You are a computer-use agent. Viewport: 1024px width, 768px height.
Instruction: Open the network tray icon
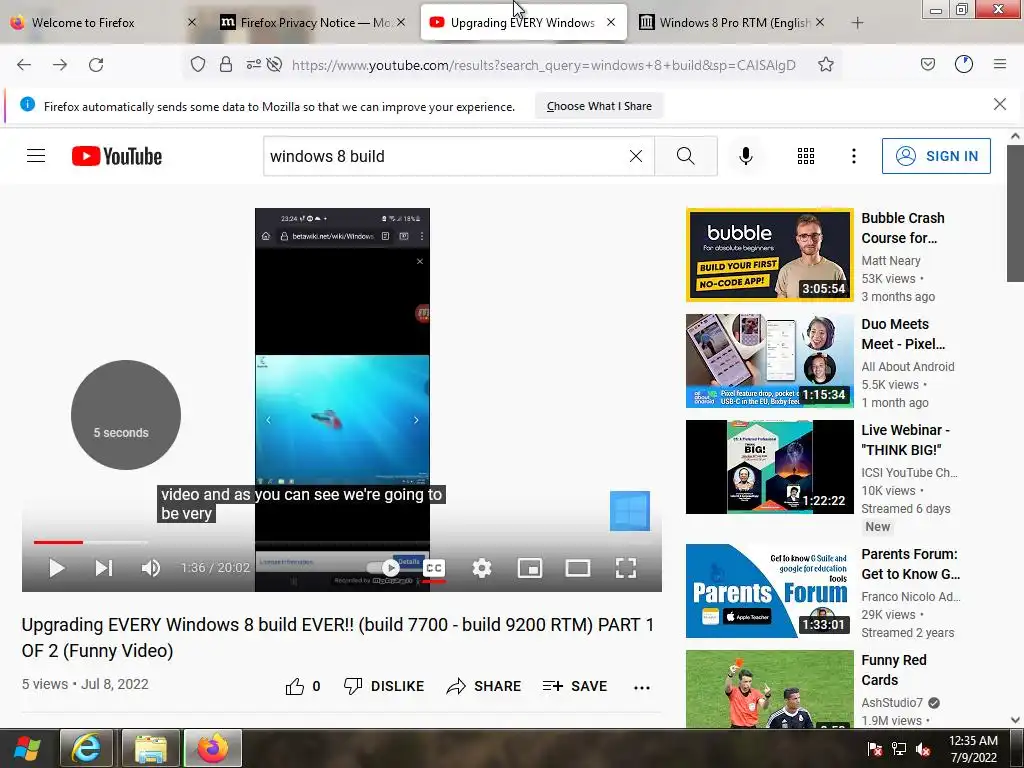coord(899,749)
